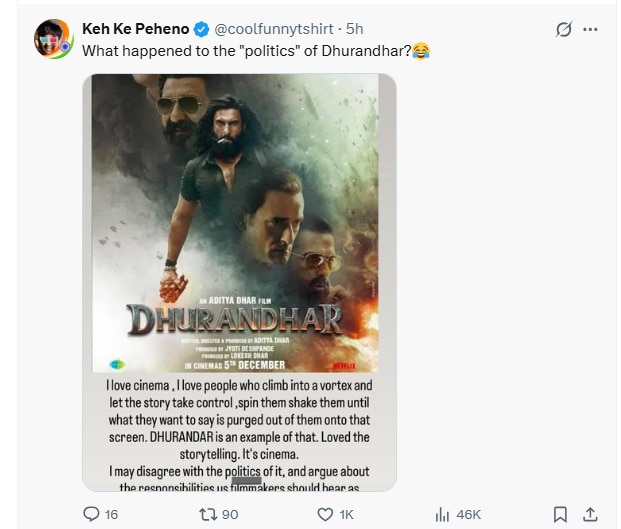This screenshot has width=621, height=529.
Task: Click the 1K likes count
Action: (347, 514)
